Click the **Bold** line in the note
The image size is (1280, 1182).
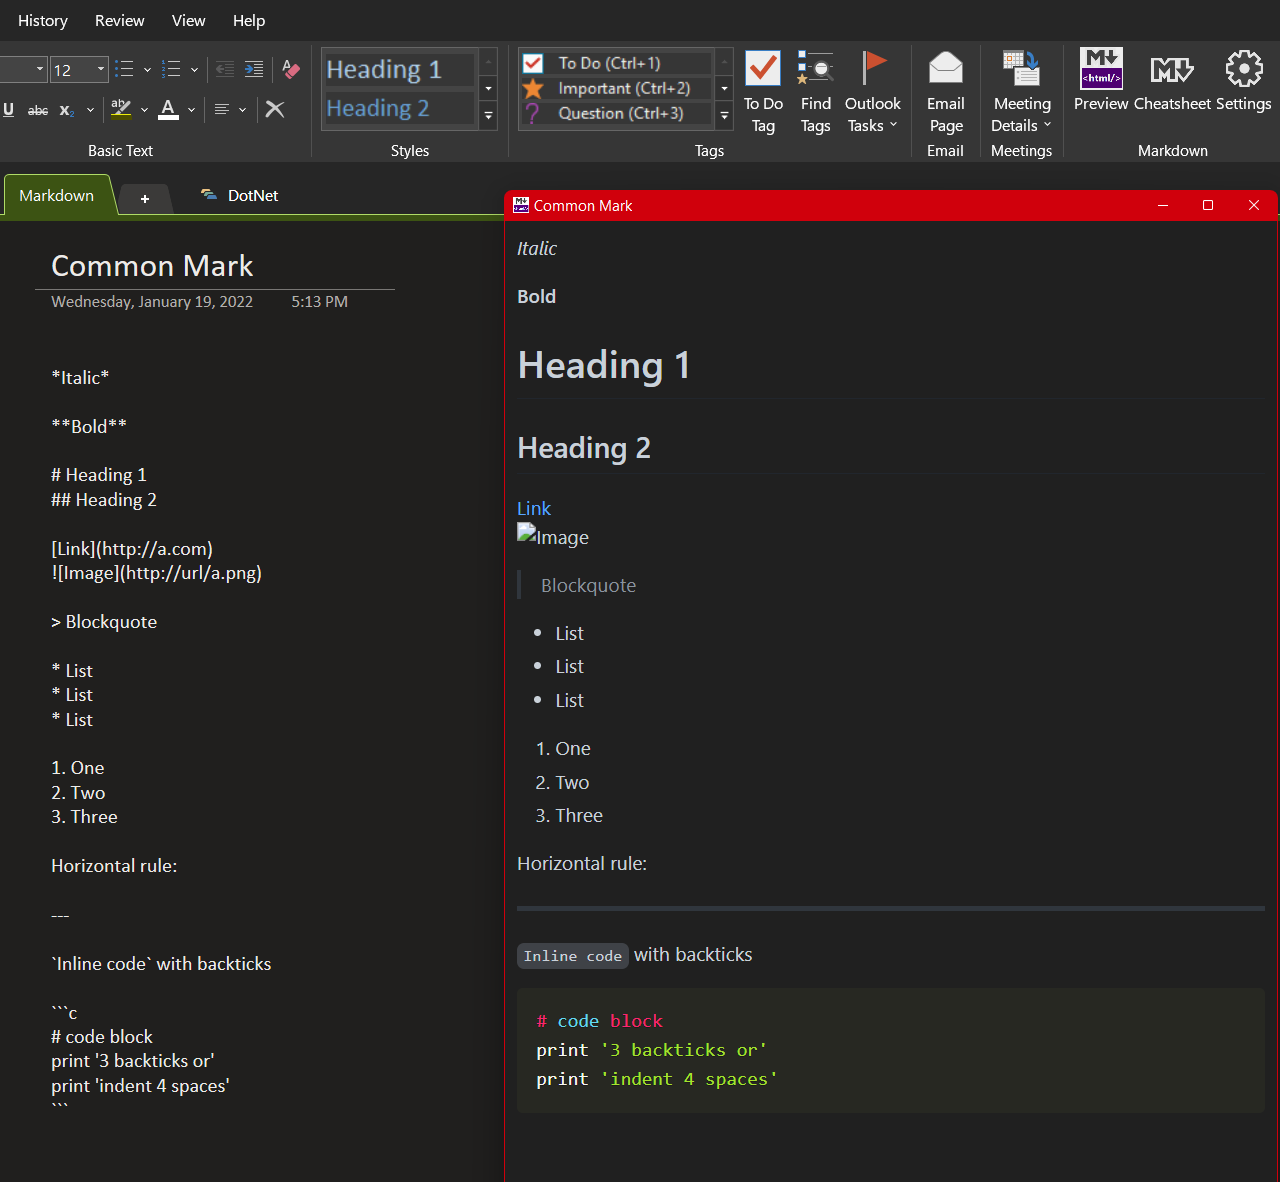89,426
